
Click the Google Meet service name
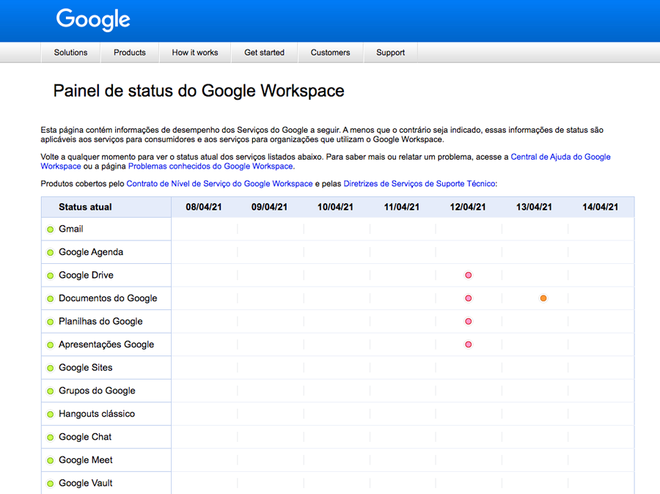click(85, 460)
